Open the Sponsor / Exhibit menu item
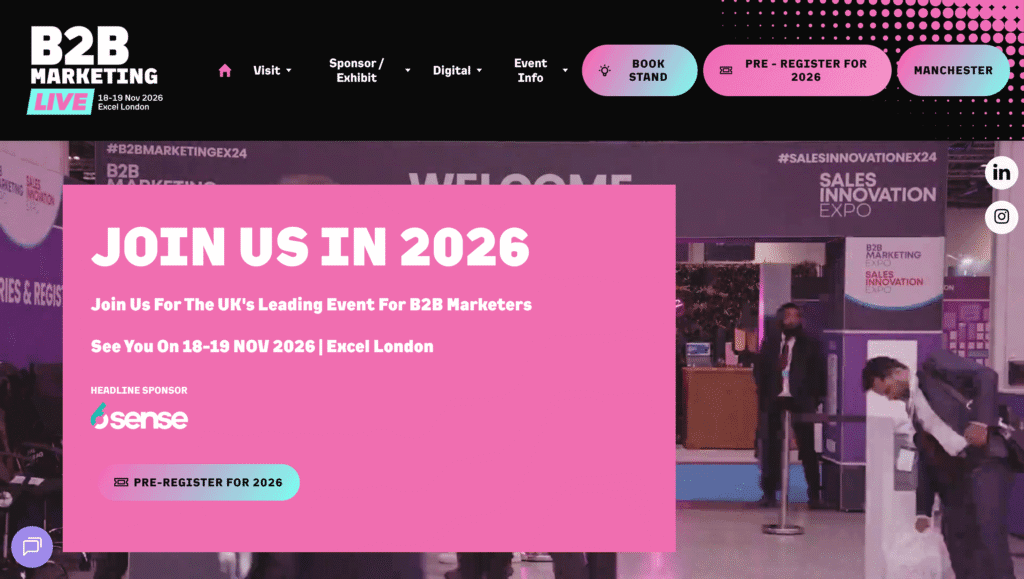The image size is (1024, 579). click(357, 70)
